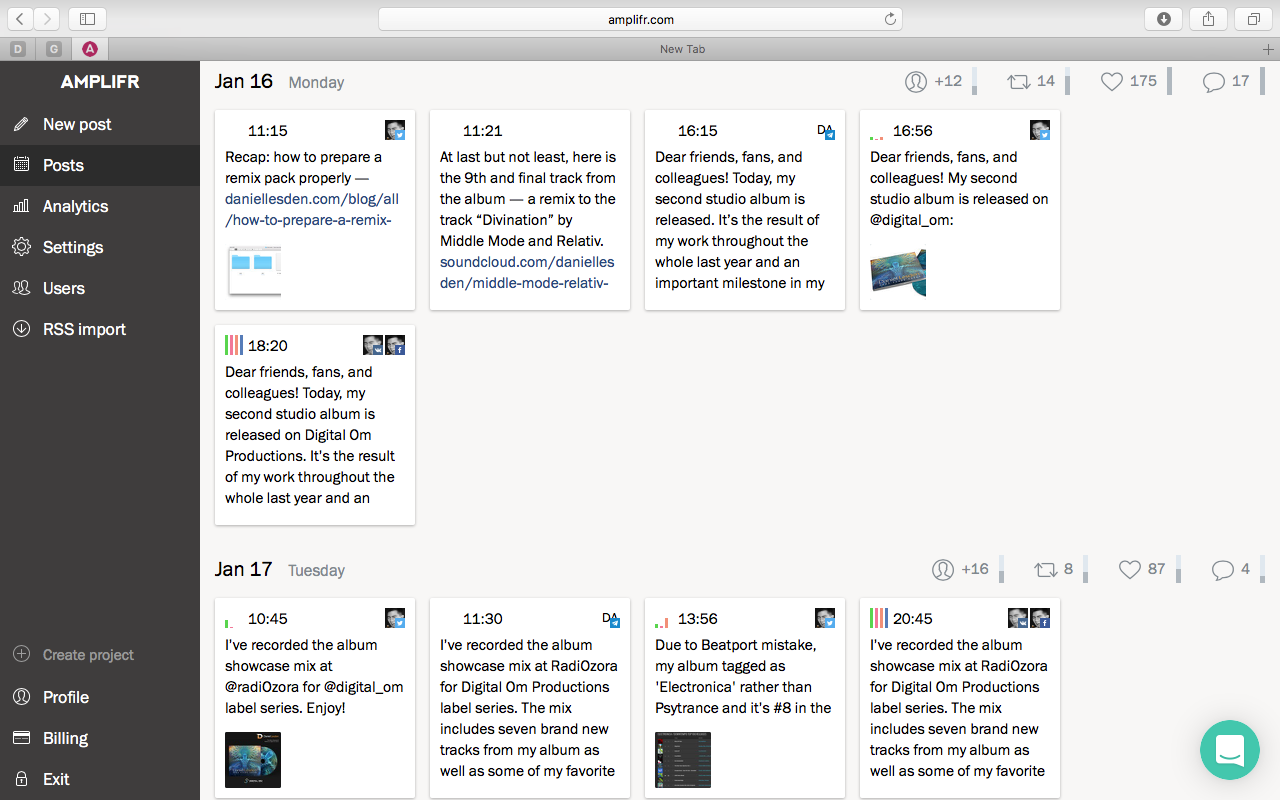Open album cover thumbnail in 16:56 post

pyautogui.click(x=898, y=271)
